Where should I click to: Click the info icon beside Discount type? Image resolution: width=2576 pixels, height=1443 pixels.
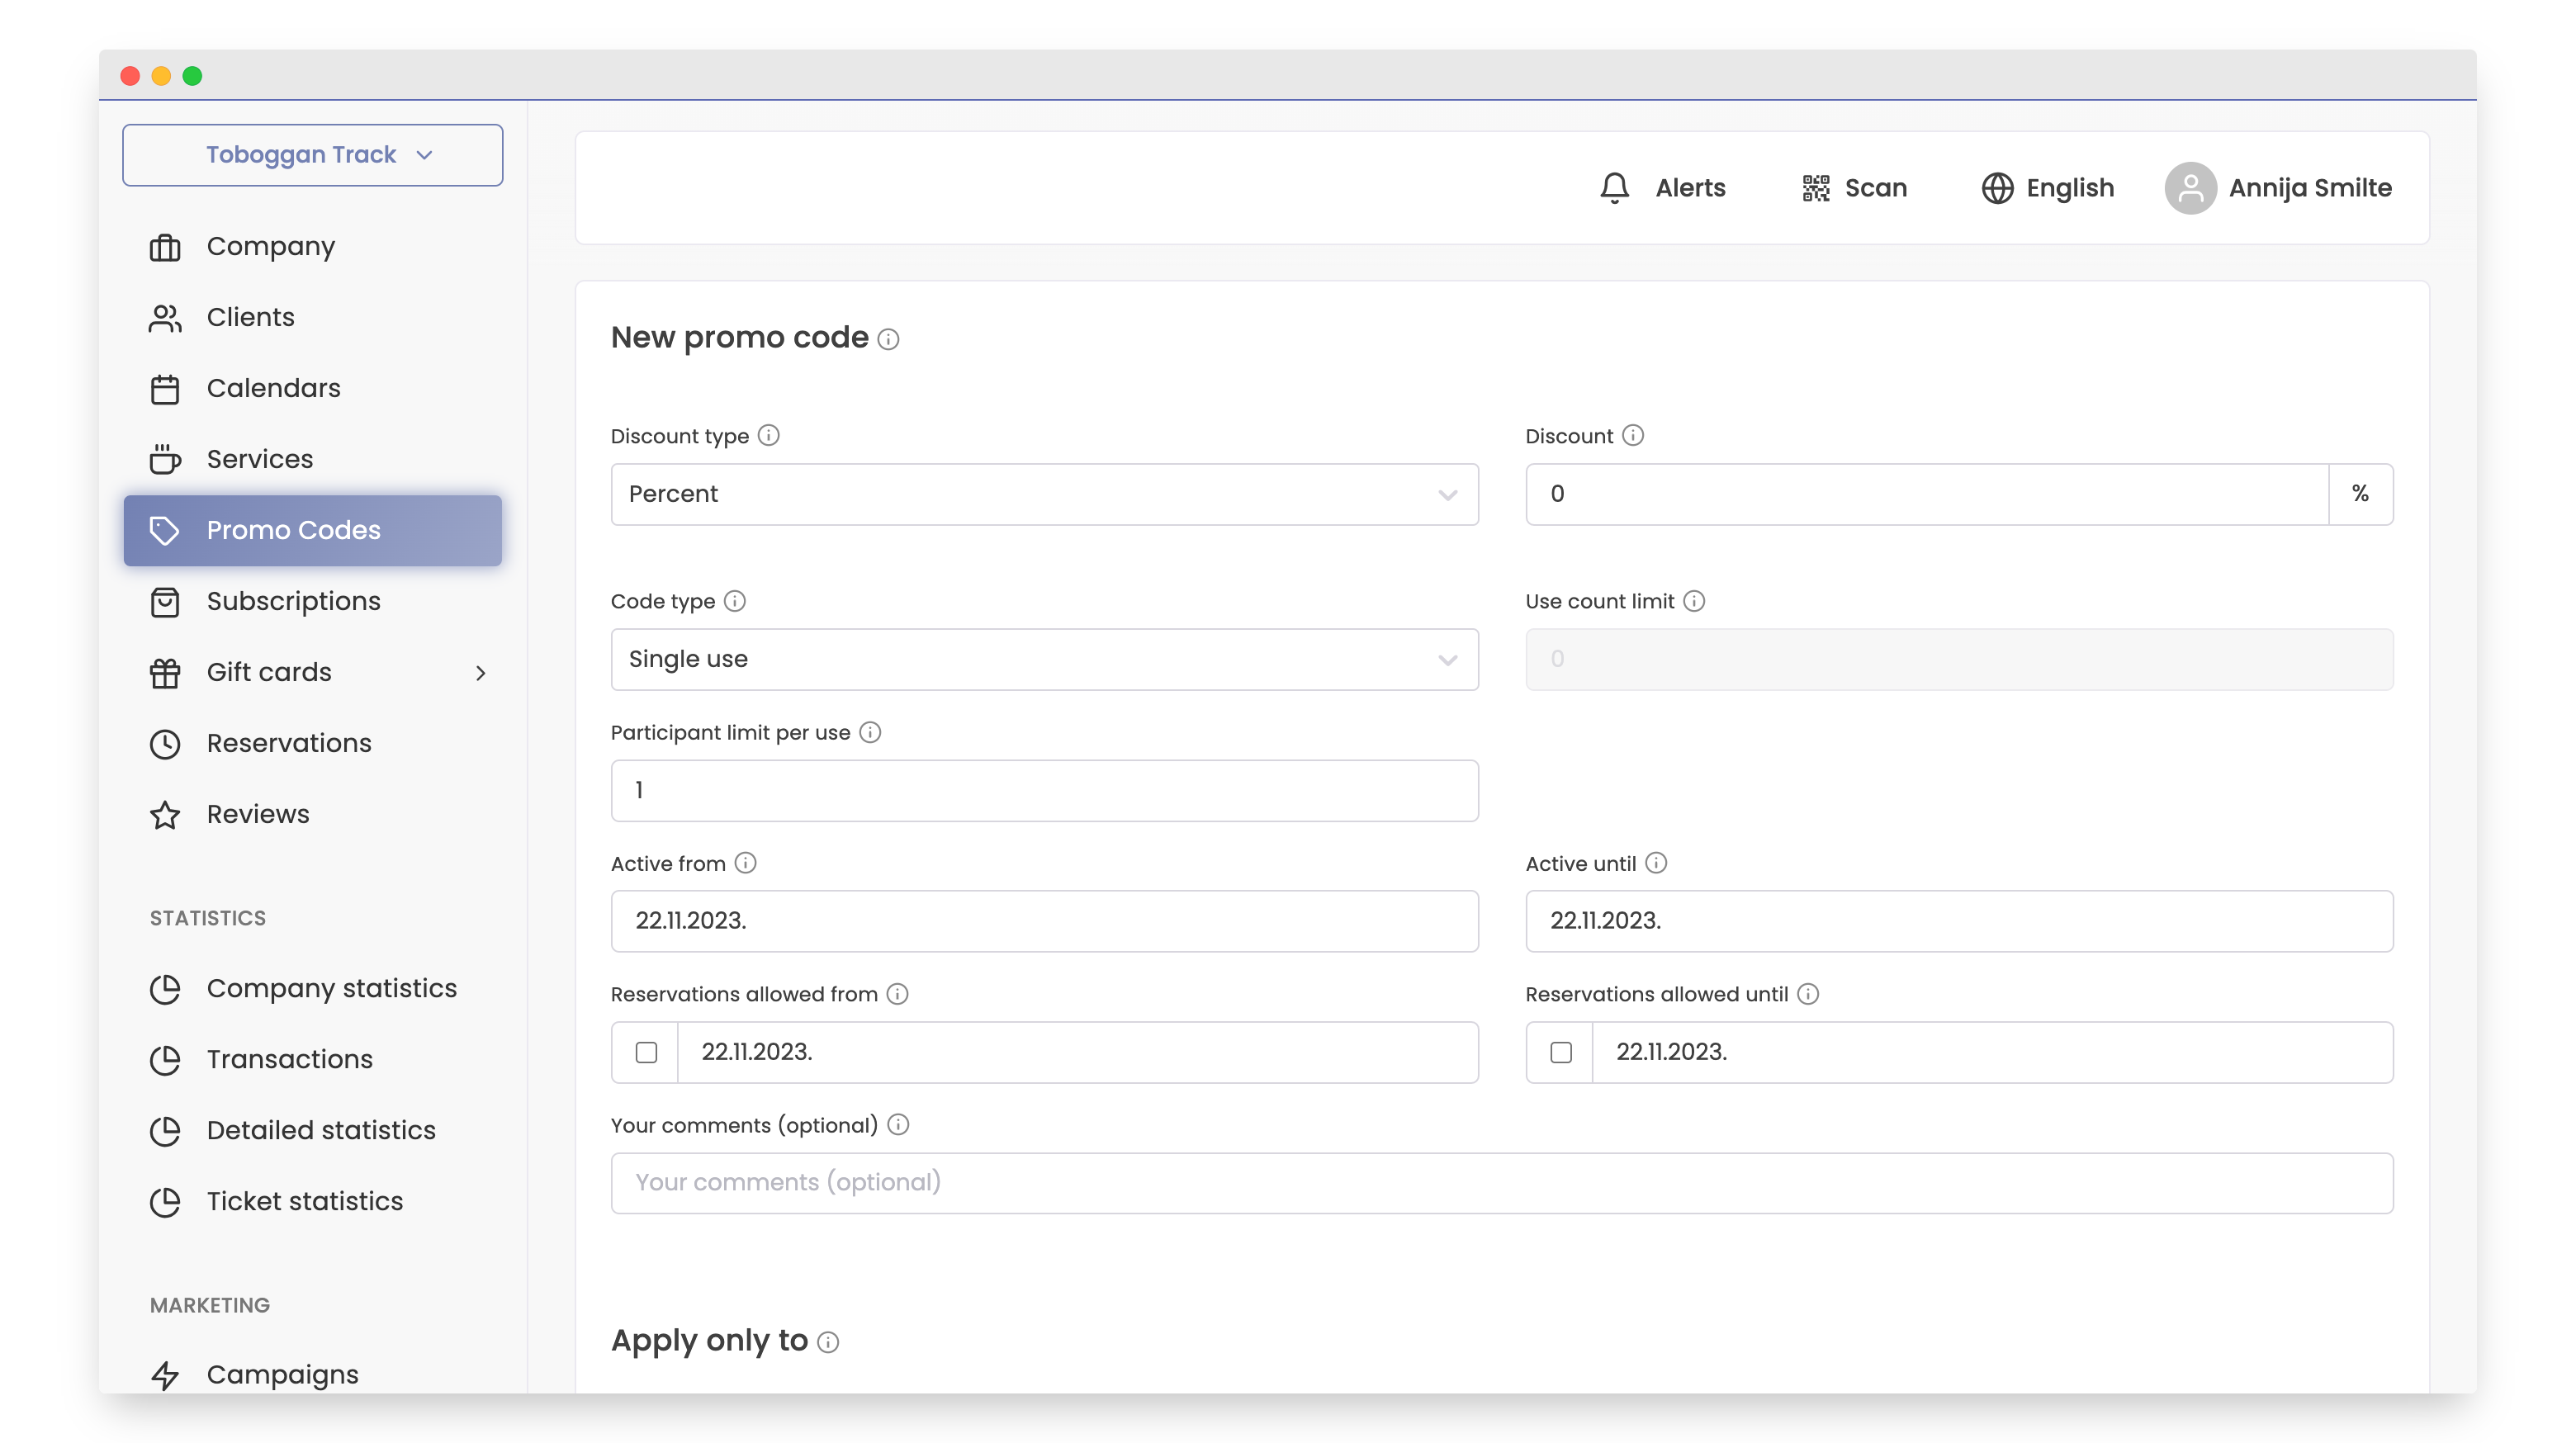point(768,435)
